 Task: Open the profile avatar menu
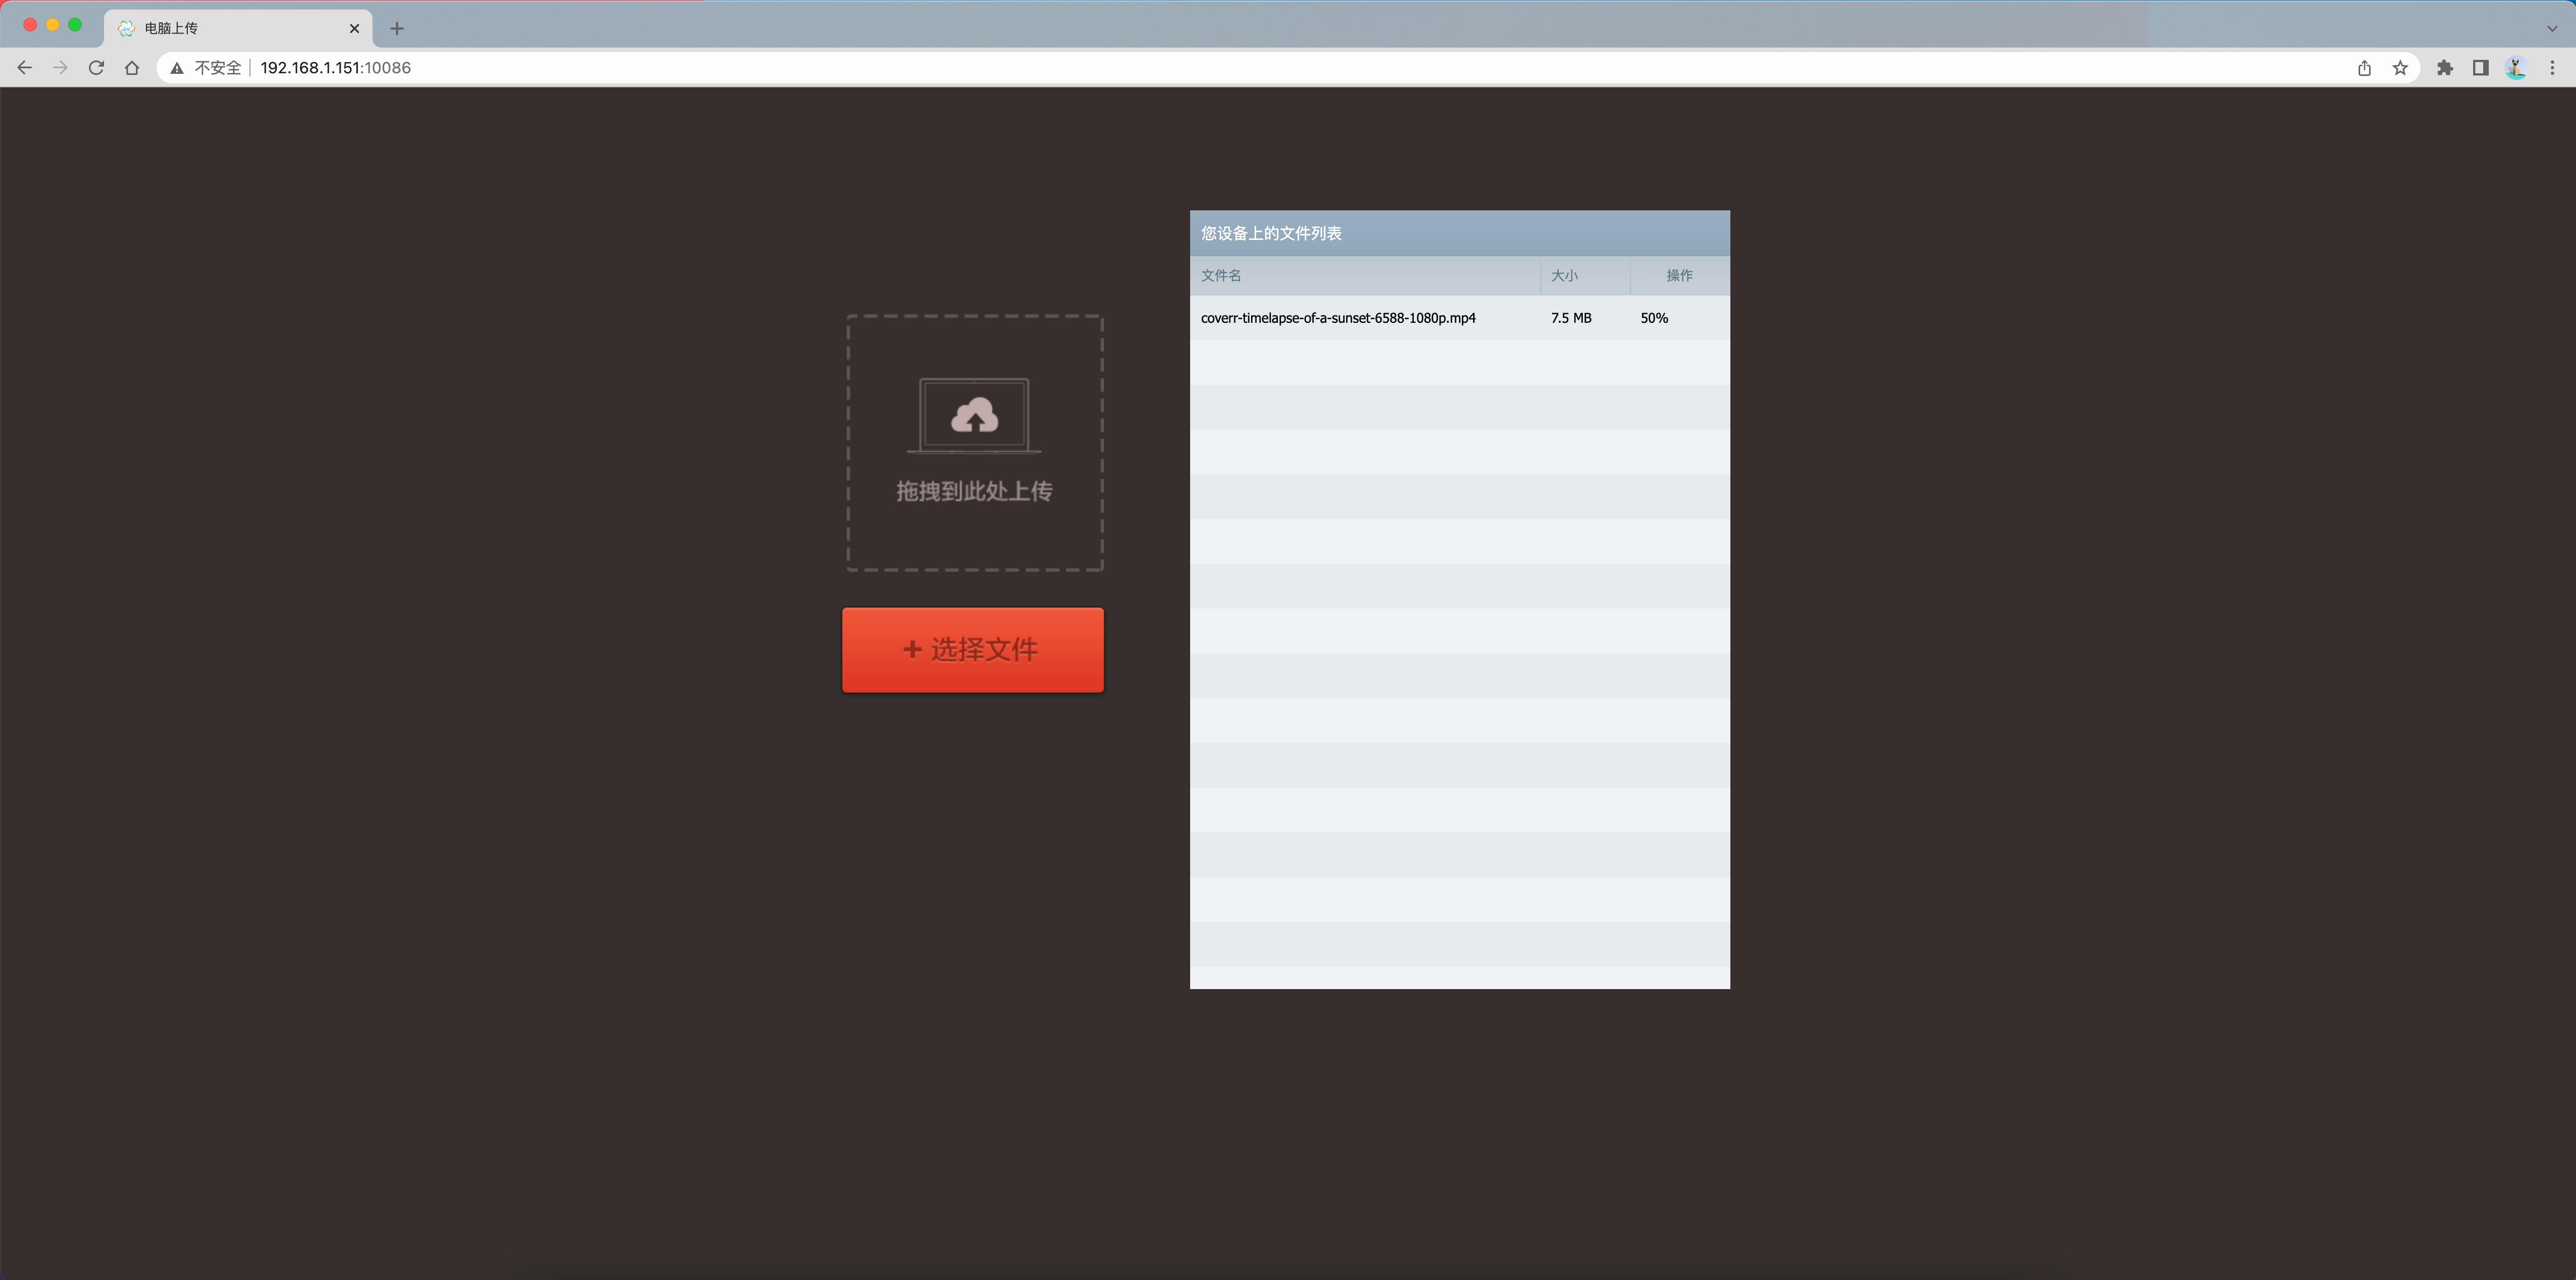point(2516,68)
